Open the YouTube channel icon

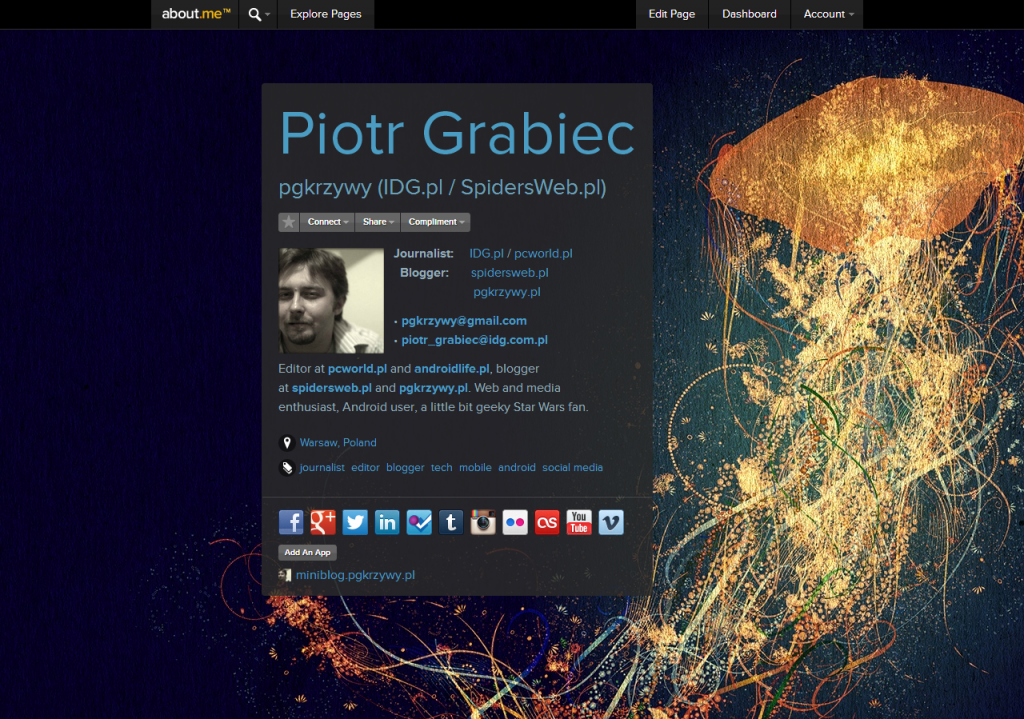[x=579, y=522]
